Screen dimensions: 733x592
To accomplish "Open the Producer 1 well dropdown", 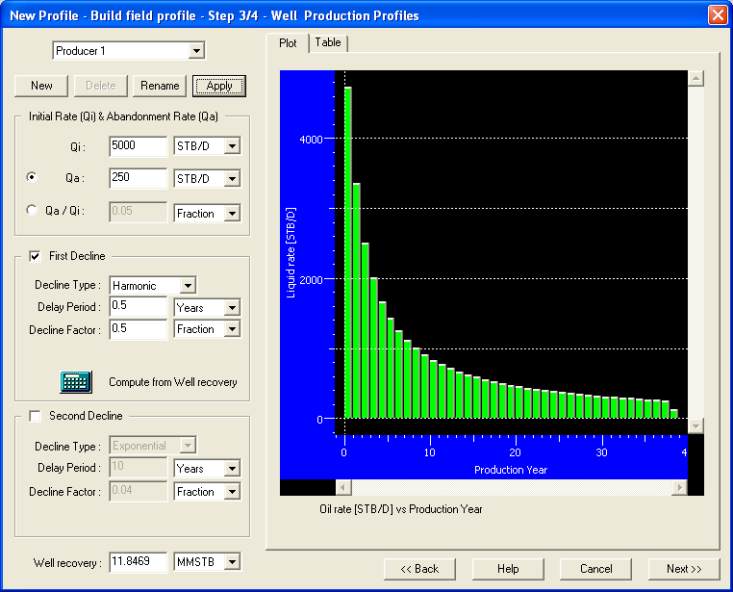I will (196, 51).
